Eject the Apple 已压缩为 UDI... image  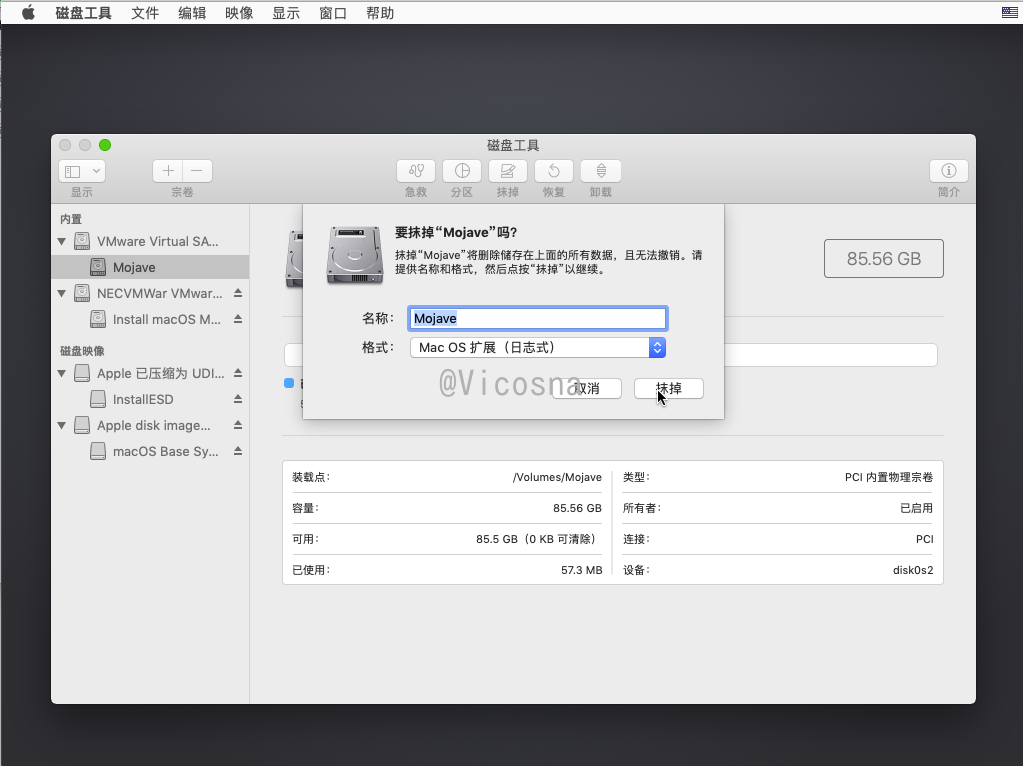pyautogui.click(x=238, y=373)
